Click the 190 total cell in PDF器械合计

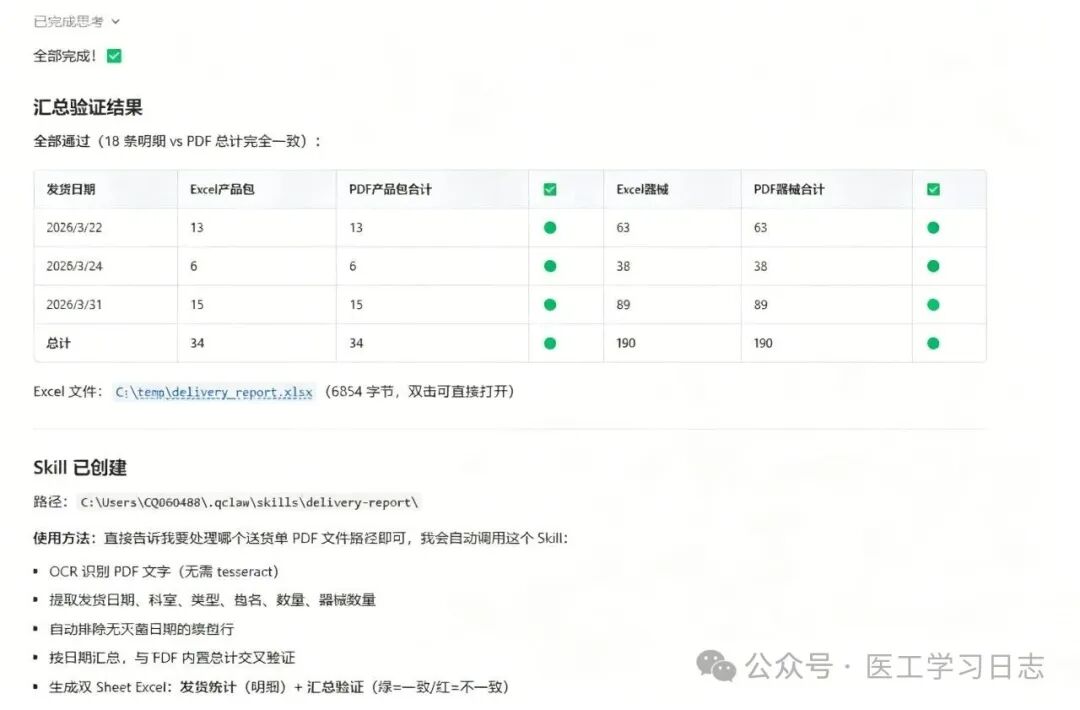[763, 343]
